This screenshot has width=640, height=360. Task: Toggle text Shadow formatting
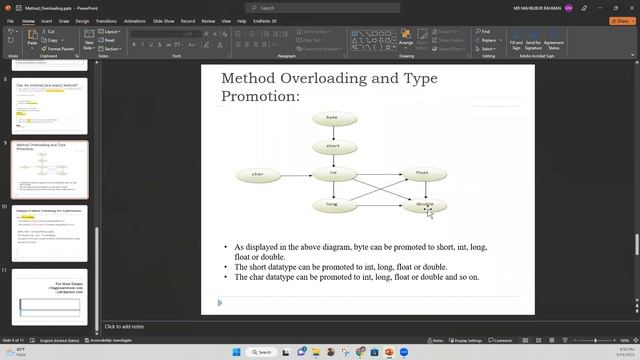coord(160,45)
